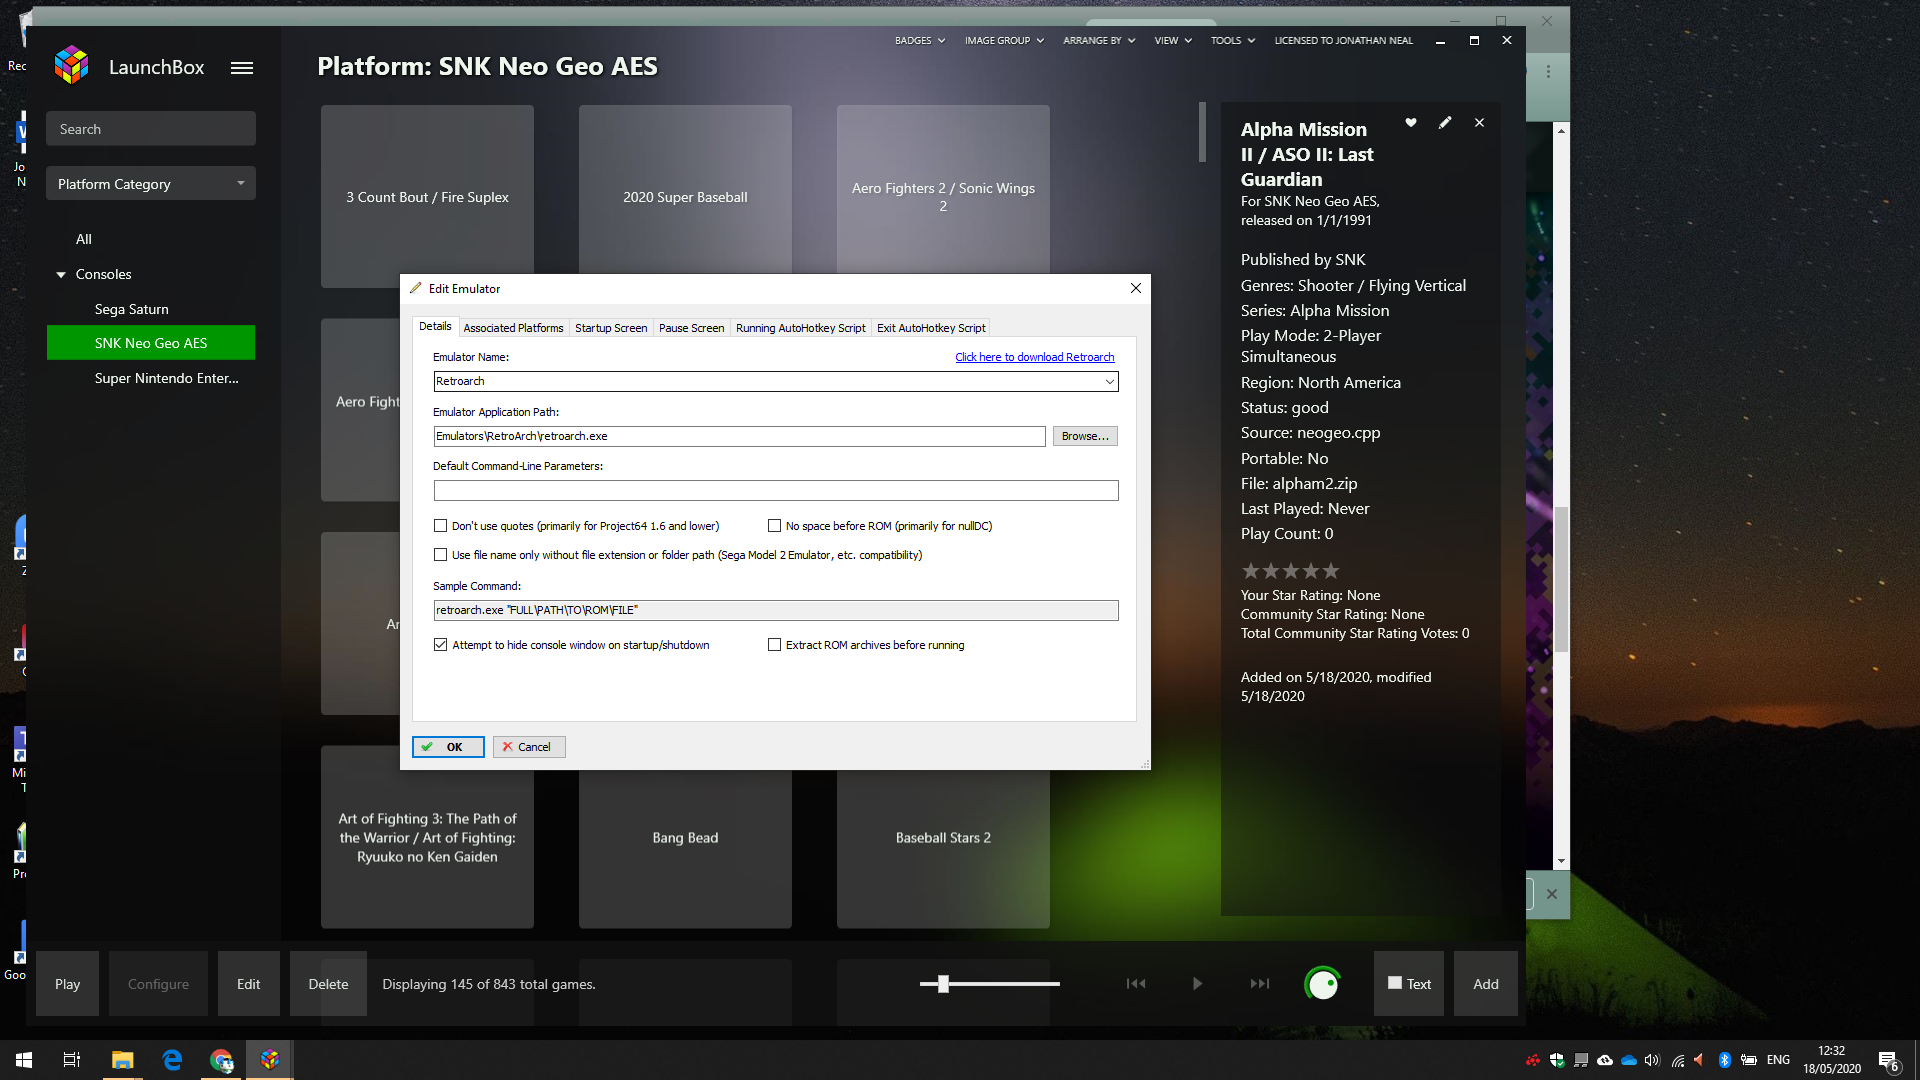1920x1080 pixels.
Task: Open the View dropdown menu
Action: [x=1173, y=41]
